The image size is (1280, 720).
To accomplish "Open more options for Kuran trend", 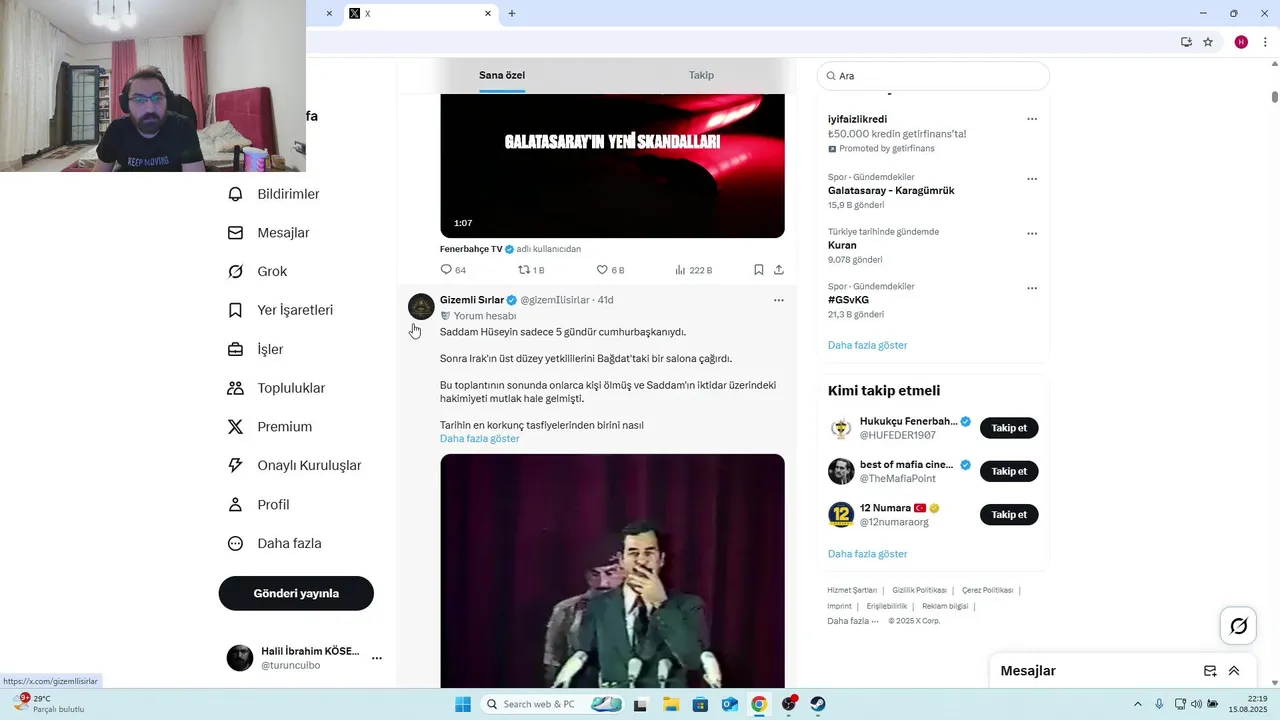I will tap(1032, 234).
